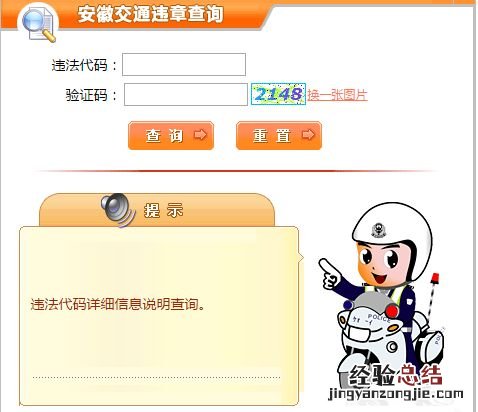Click the motorcycle's red headlight

tap(392, 311)
